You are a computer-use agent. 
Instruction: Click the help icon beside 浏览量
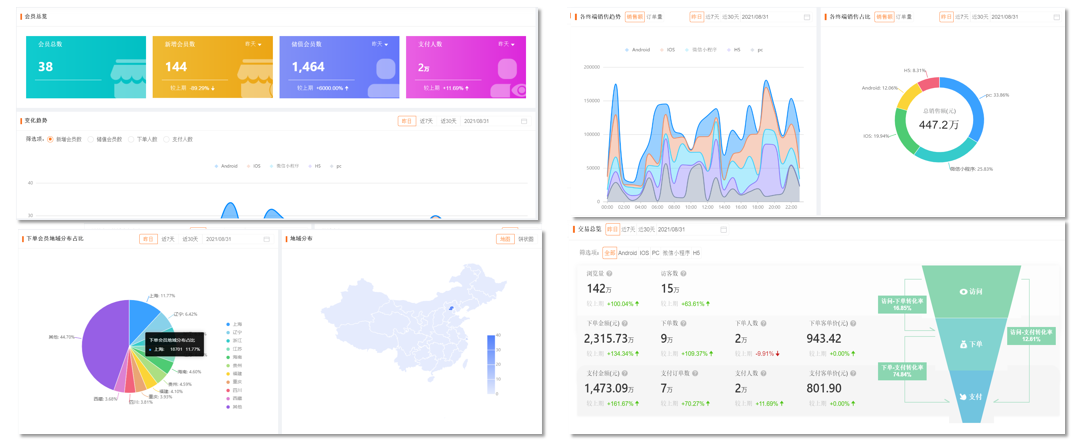[x=609, y=273]
